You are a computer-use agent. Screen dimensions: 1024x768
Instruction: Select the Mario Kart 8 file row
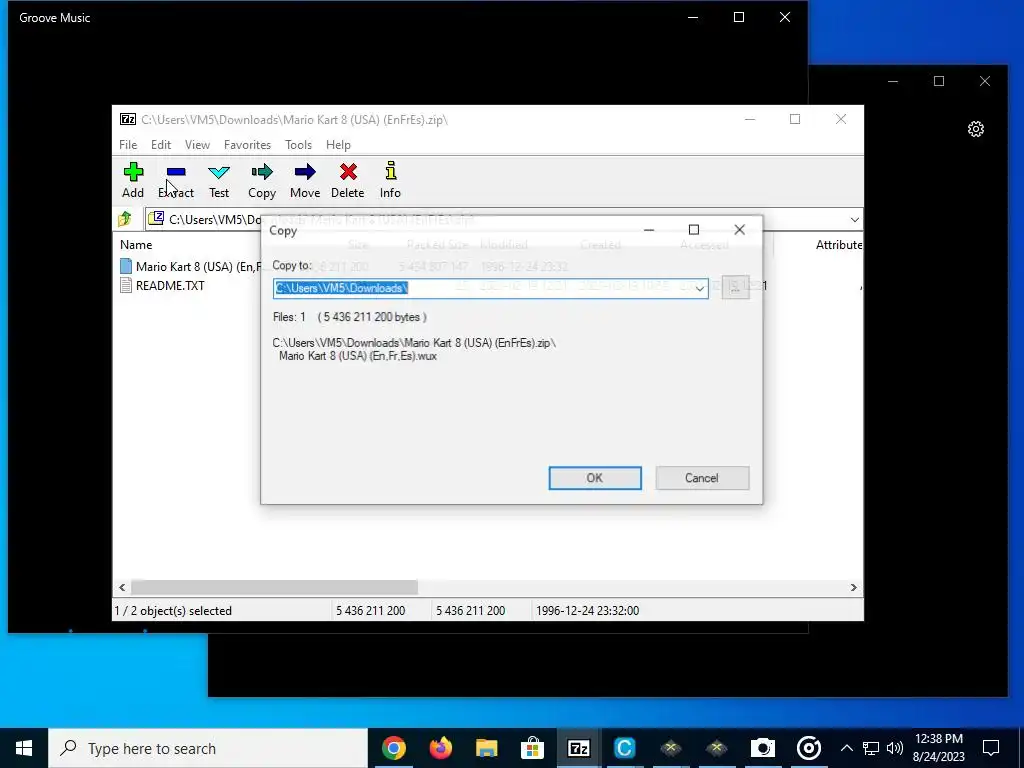point(191,266)
